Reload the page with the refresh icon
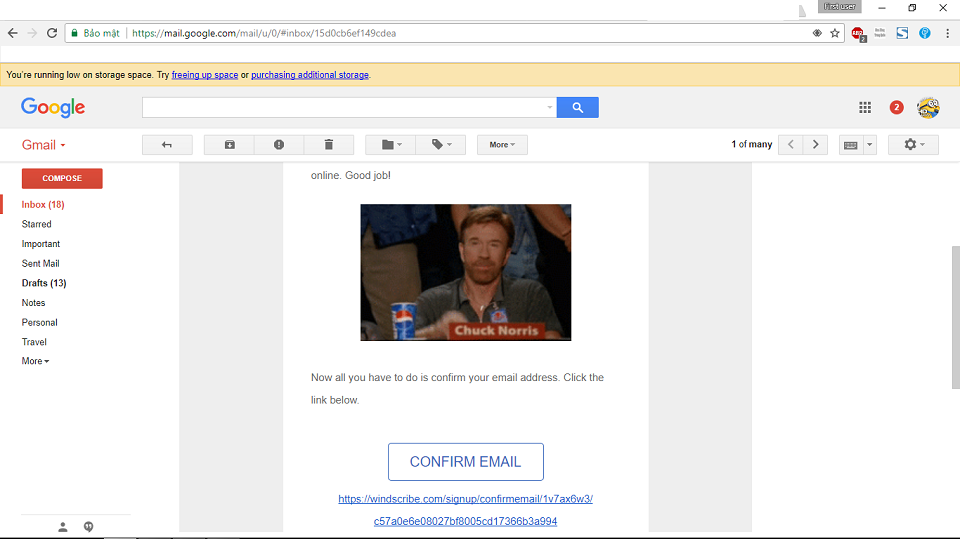Screen dimensions: 960x539 (52, 33)
